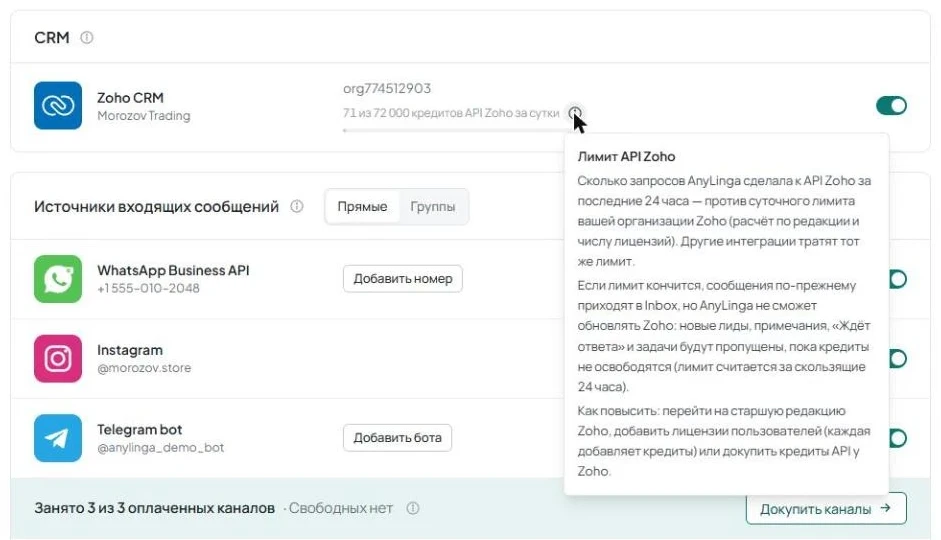Click the Zoho CRM name label

[130, 98]
